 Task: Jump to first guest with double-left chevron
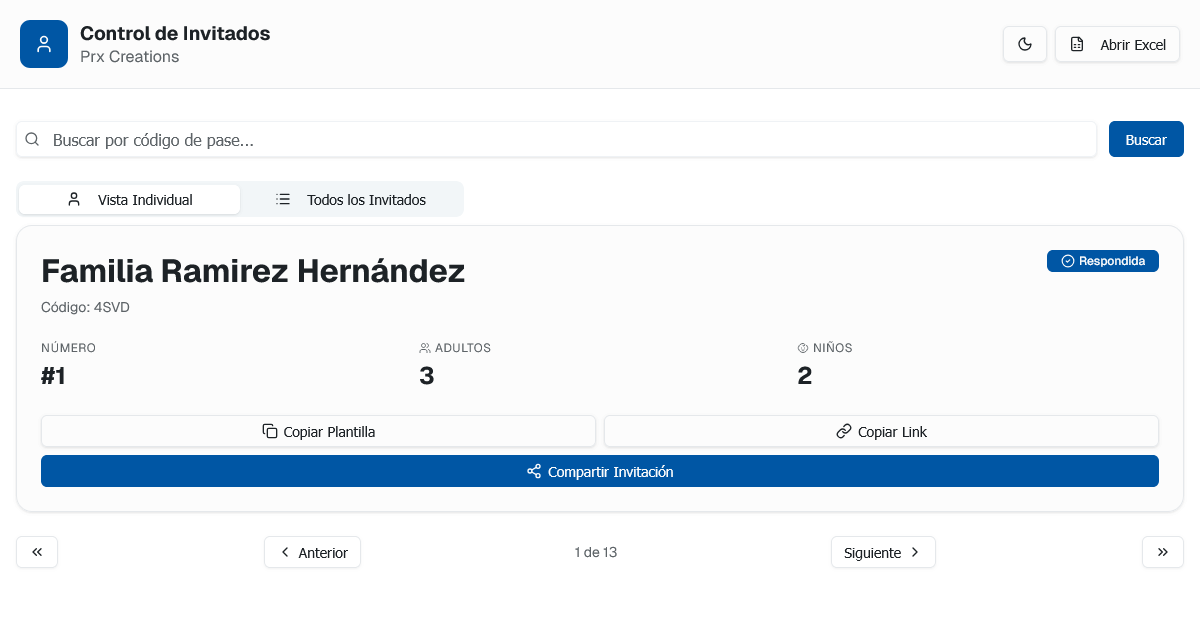click(x=37, y=552)
